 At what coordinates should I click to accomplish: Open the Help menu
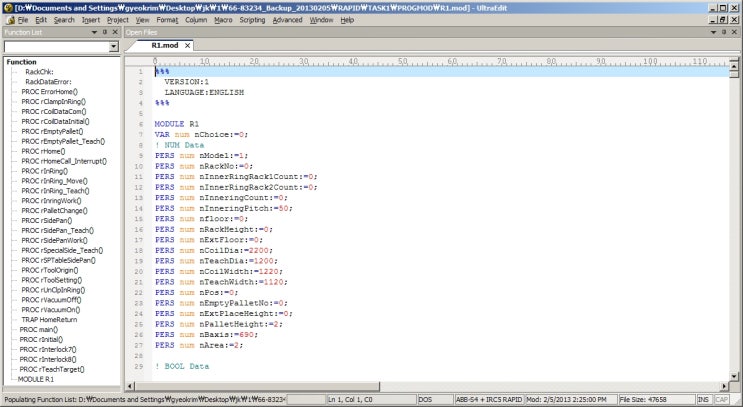[347, 20]
